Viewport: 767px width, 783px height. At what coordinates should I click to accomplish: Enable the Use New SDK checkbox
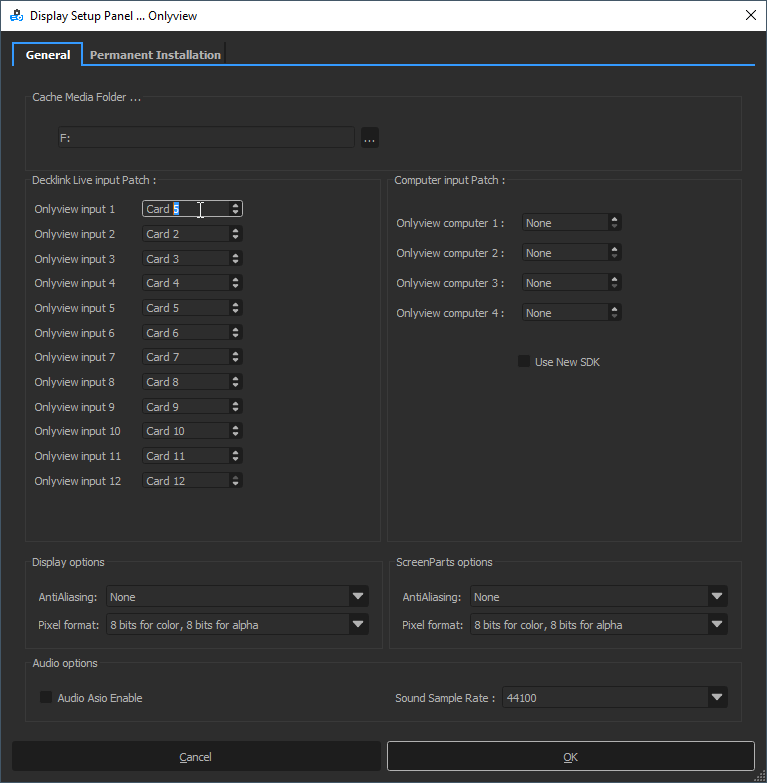click(524, 361)
